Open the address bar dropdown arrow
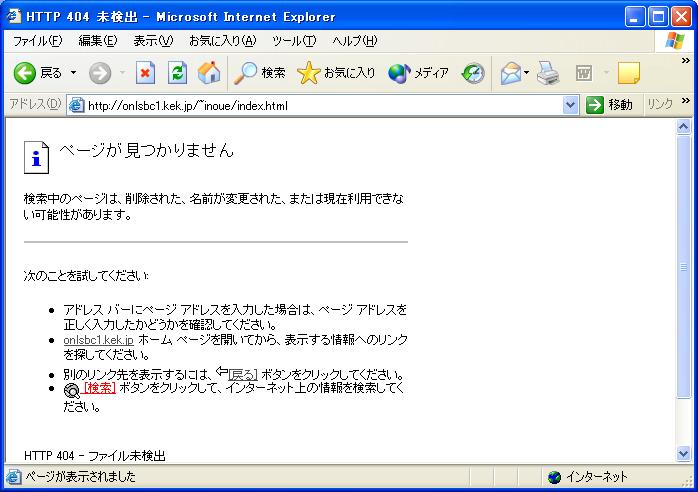Image resolution: width=698 pixels, height=492 pixels. 570,106
